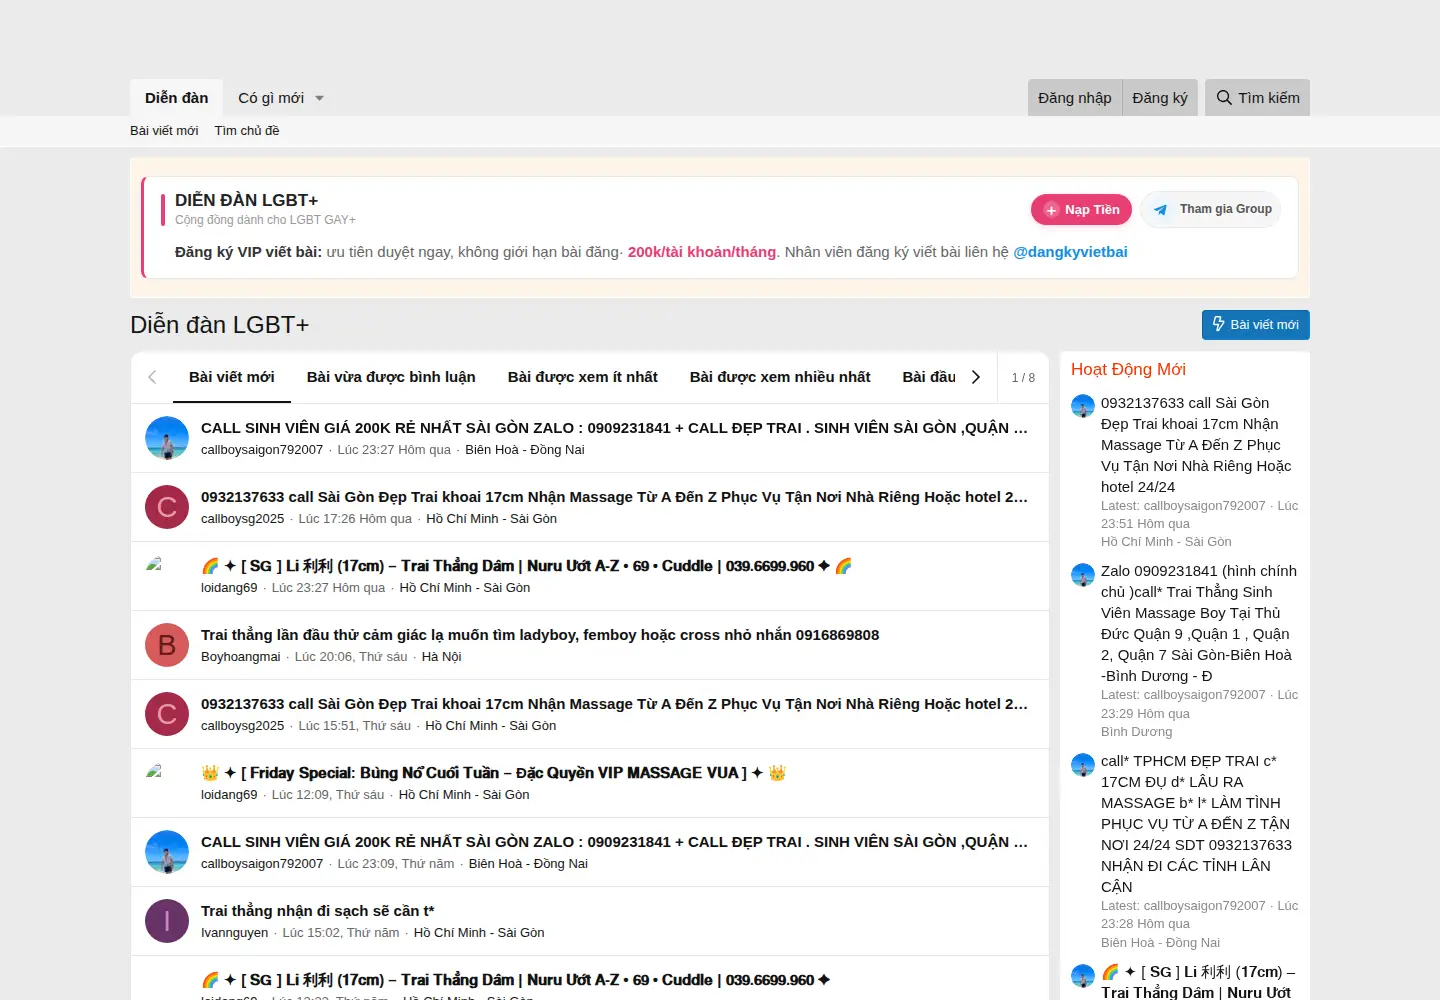Click the blue Bài viết mới post button
Screen dimensions: 1440x1000
click(x=1255, y=325)
